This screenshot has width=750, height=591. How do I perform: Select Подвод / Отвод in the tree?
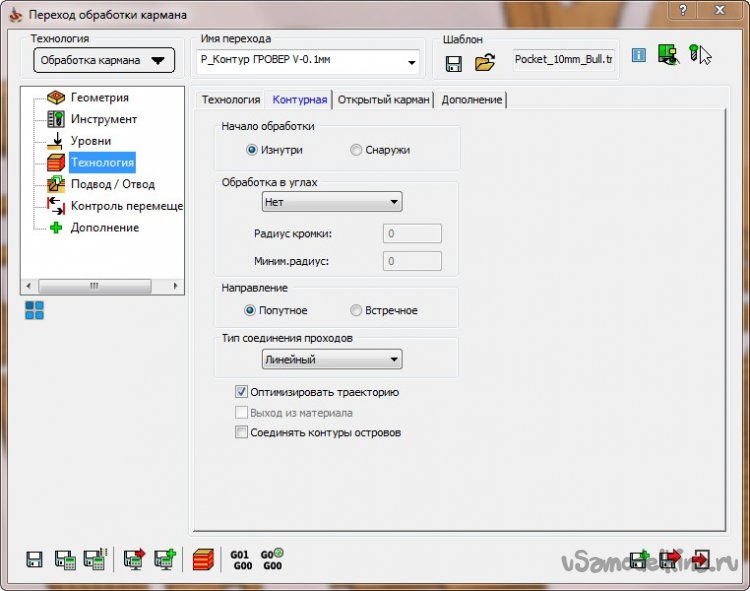coord(112,184)
